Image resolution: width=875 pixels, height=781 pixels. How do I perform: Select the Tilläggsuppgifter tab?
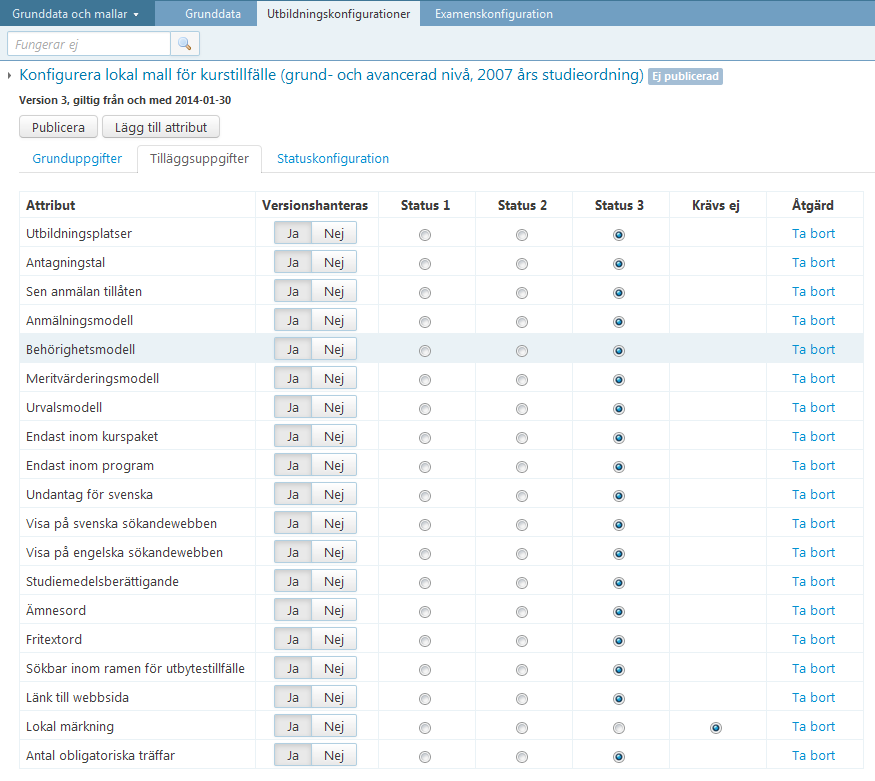[x=199, y=158]
